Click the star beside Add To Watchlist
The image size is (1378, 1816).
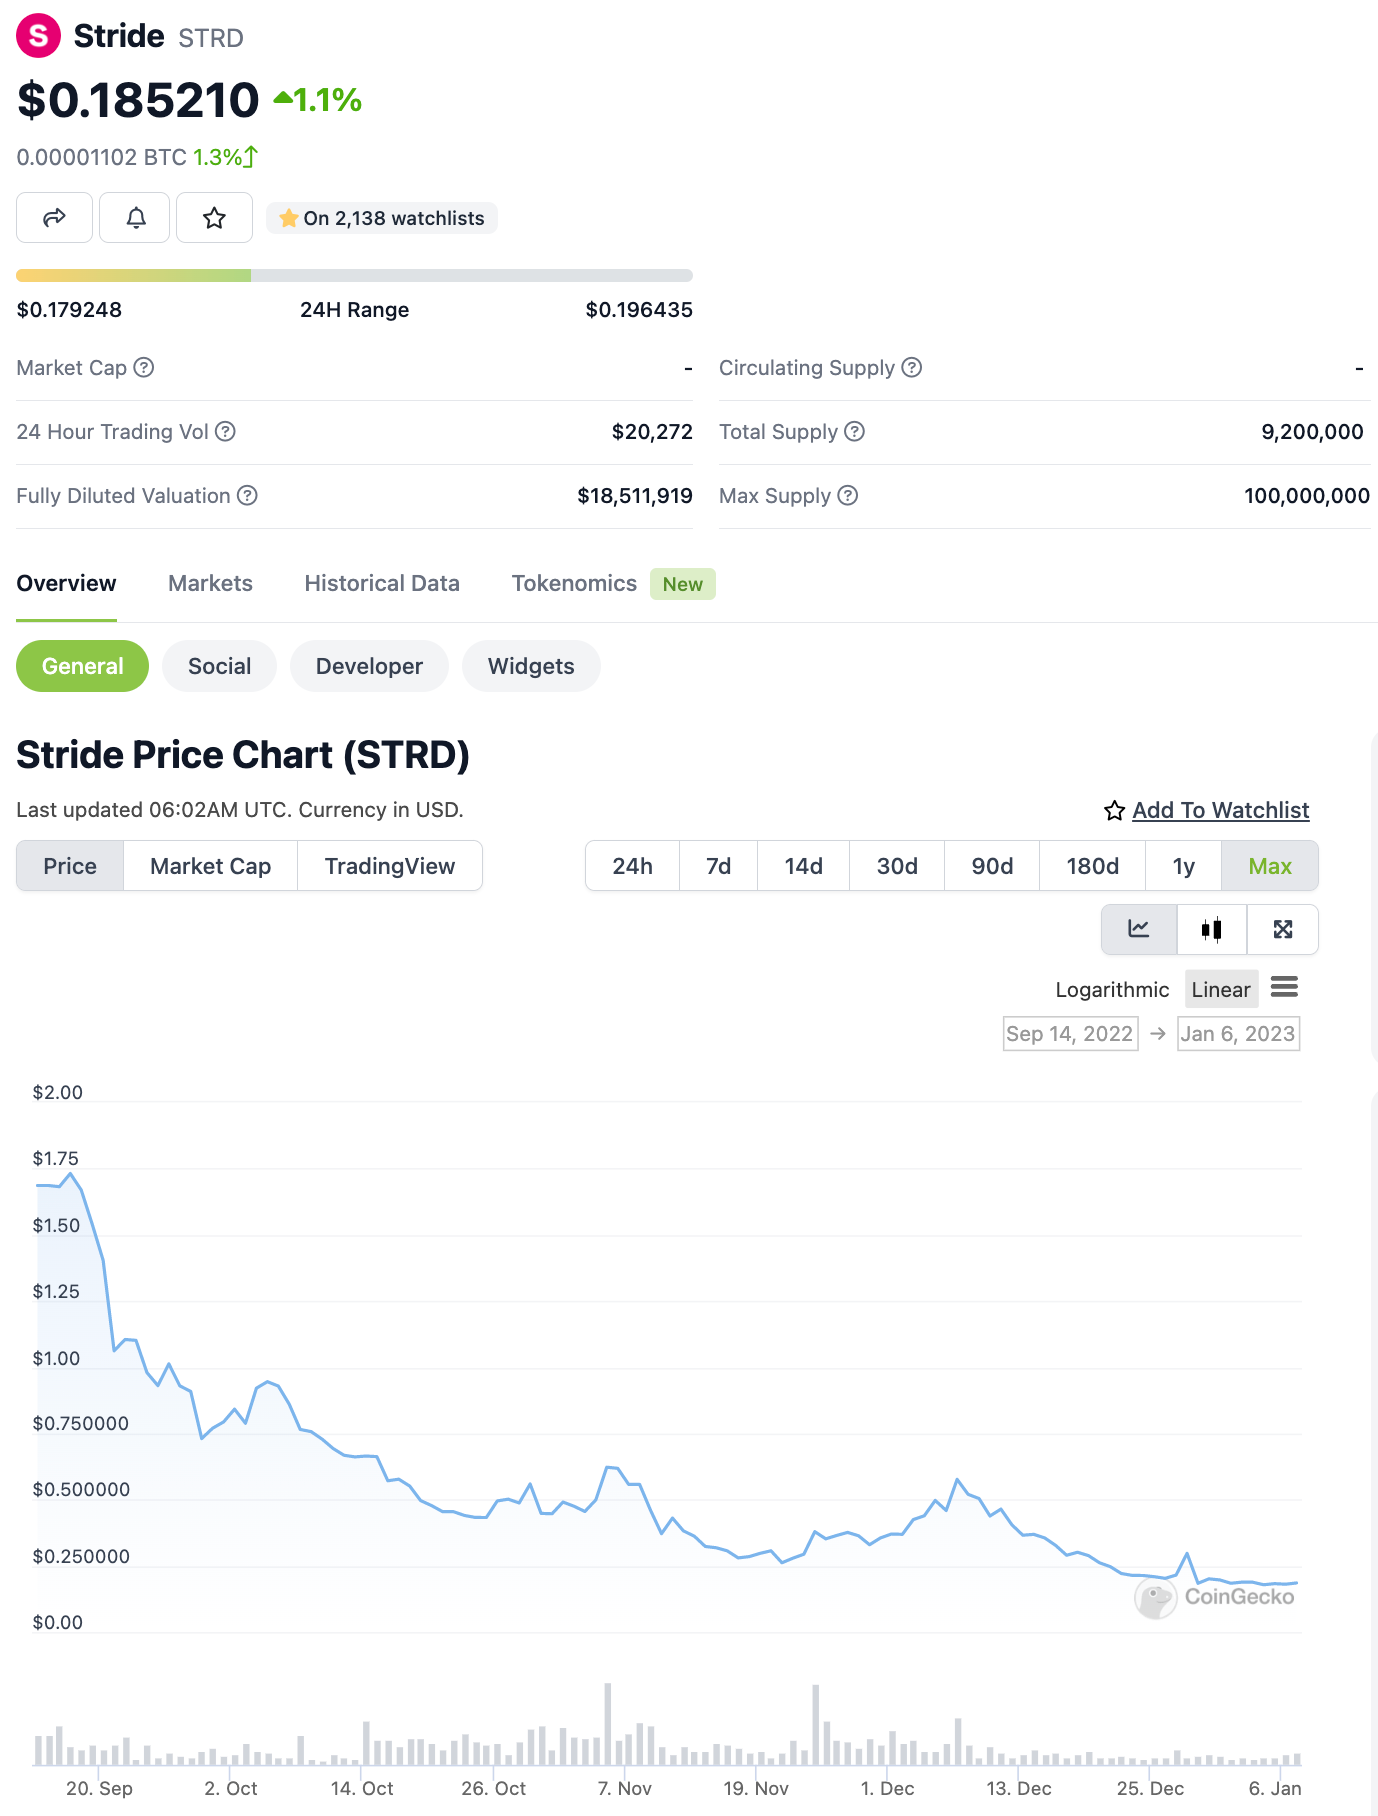pyautogui.click(x=1115, y=811)
